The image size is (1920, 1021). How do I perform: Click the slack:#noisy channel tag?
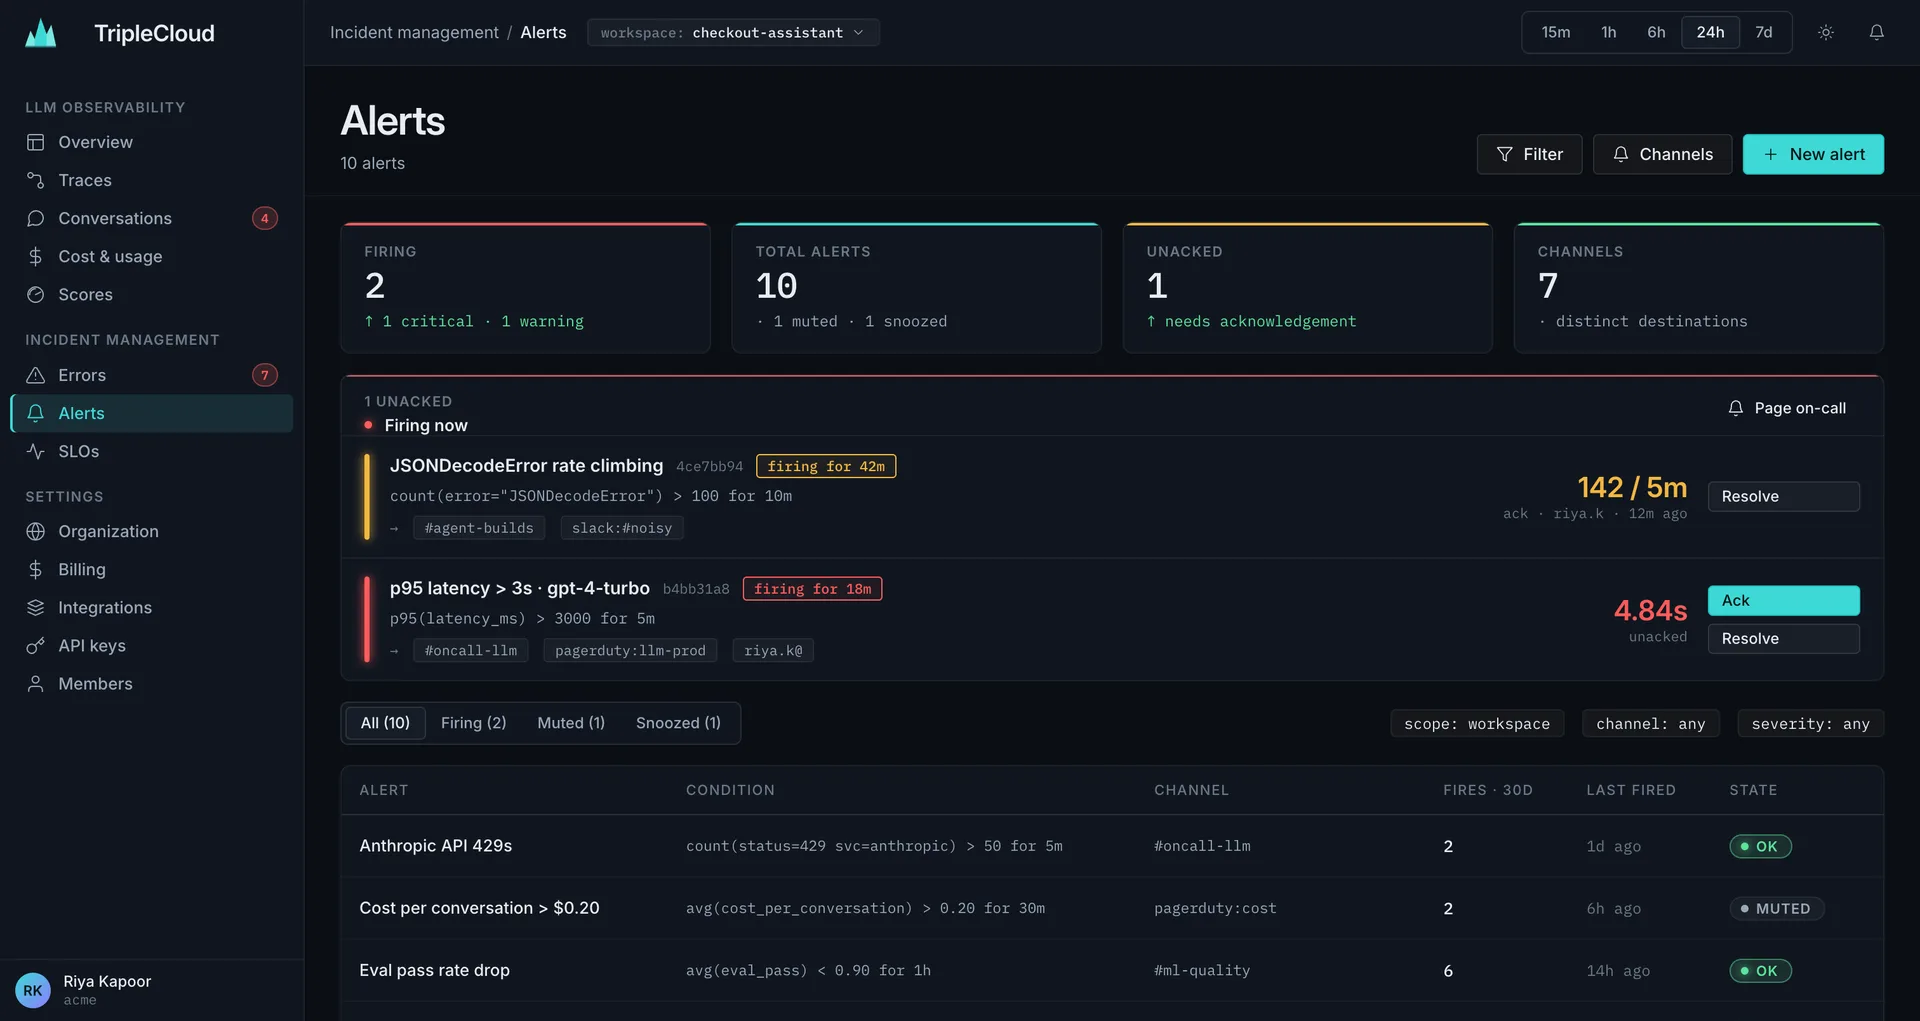(x=622, y=528)
